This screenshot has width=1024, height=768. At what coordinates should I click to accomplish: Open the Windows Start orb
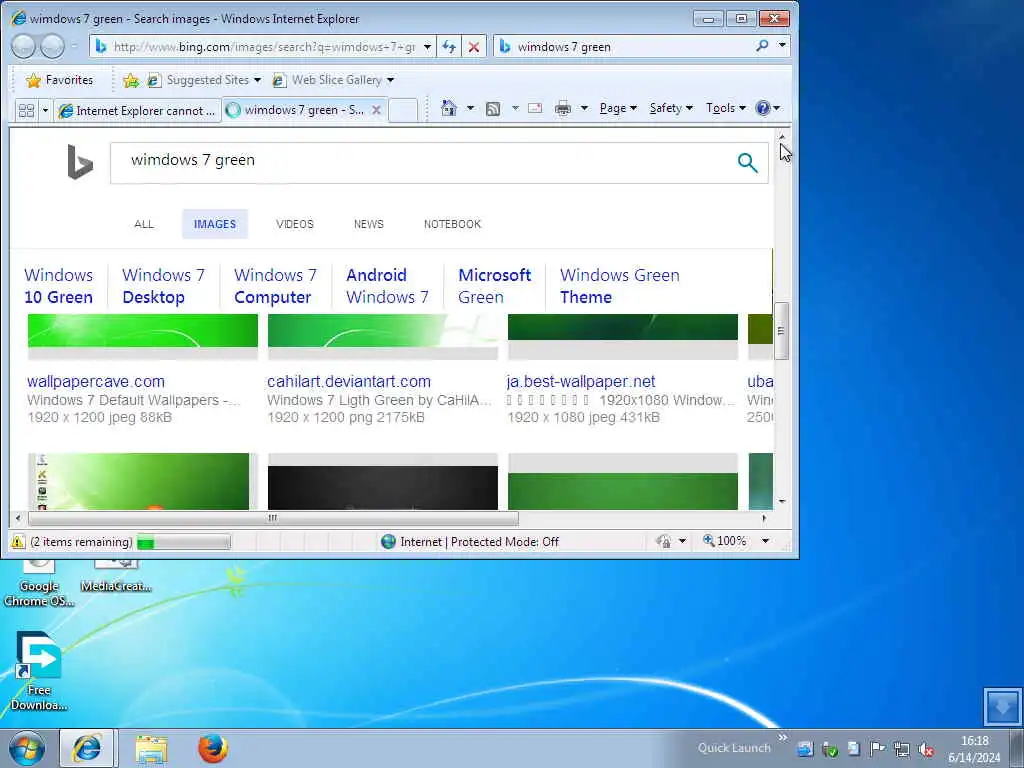[26, 748]
